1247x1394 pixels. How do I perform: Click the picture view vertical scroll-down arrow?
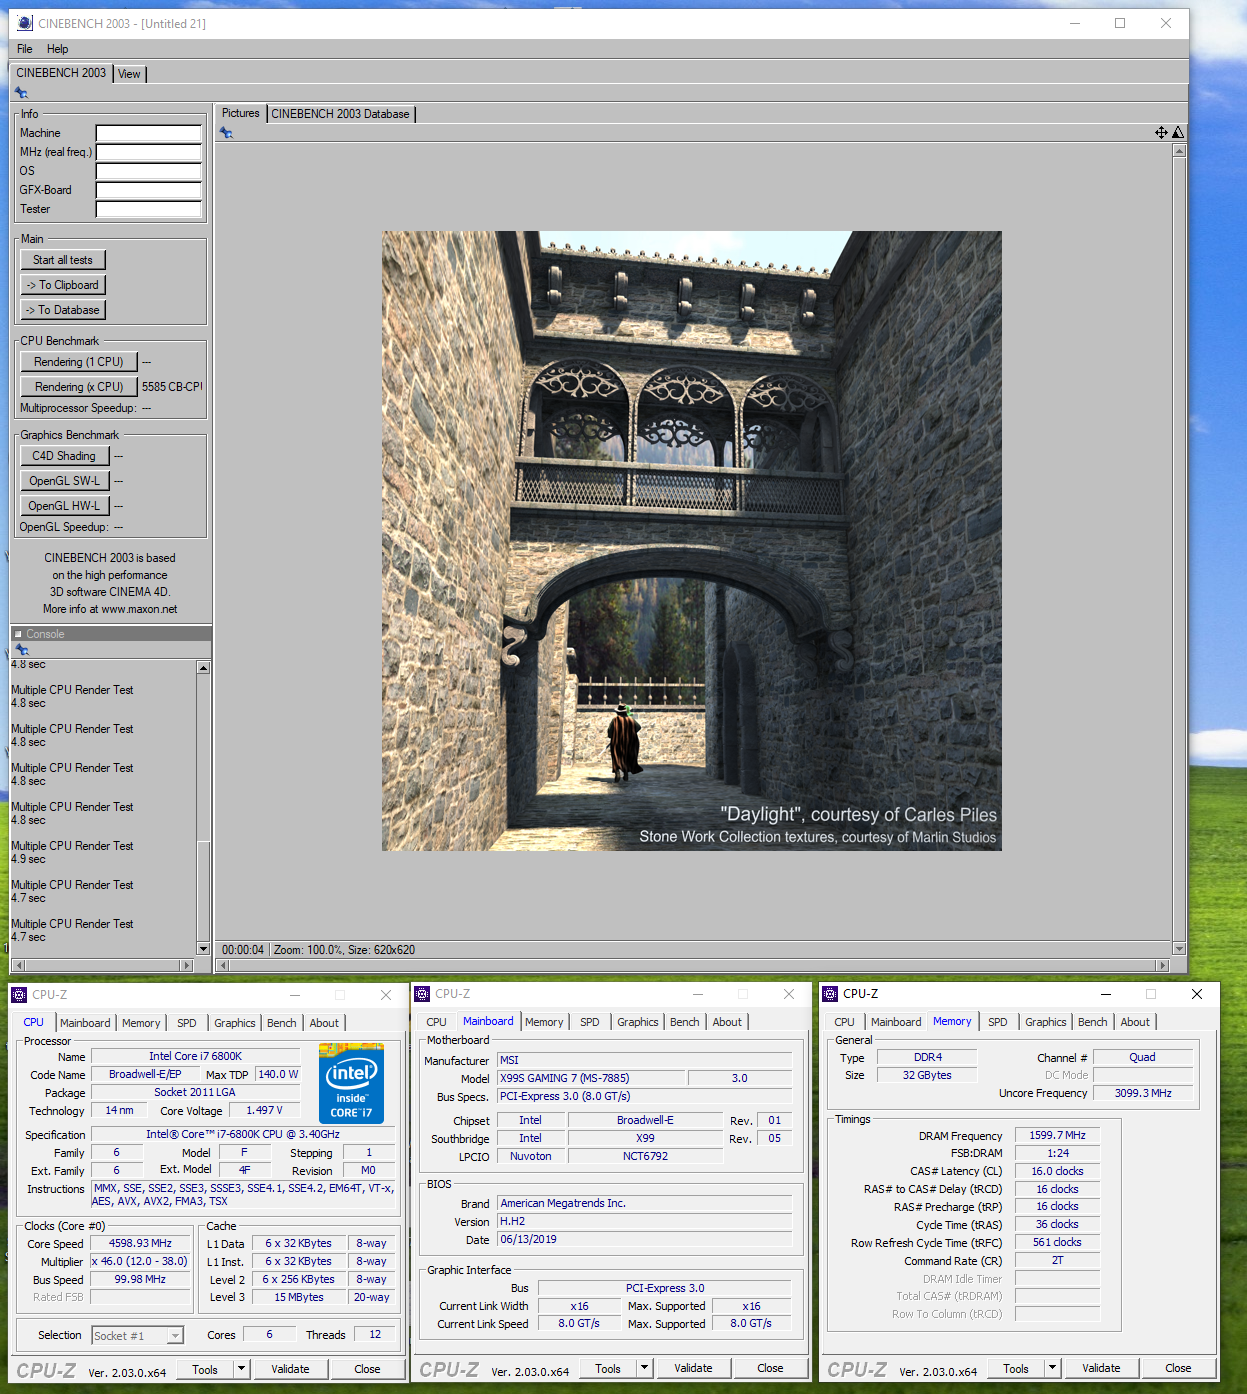tap(1179, 949)
